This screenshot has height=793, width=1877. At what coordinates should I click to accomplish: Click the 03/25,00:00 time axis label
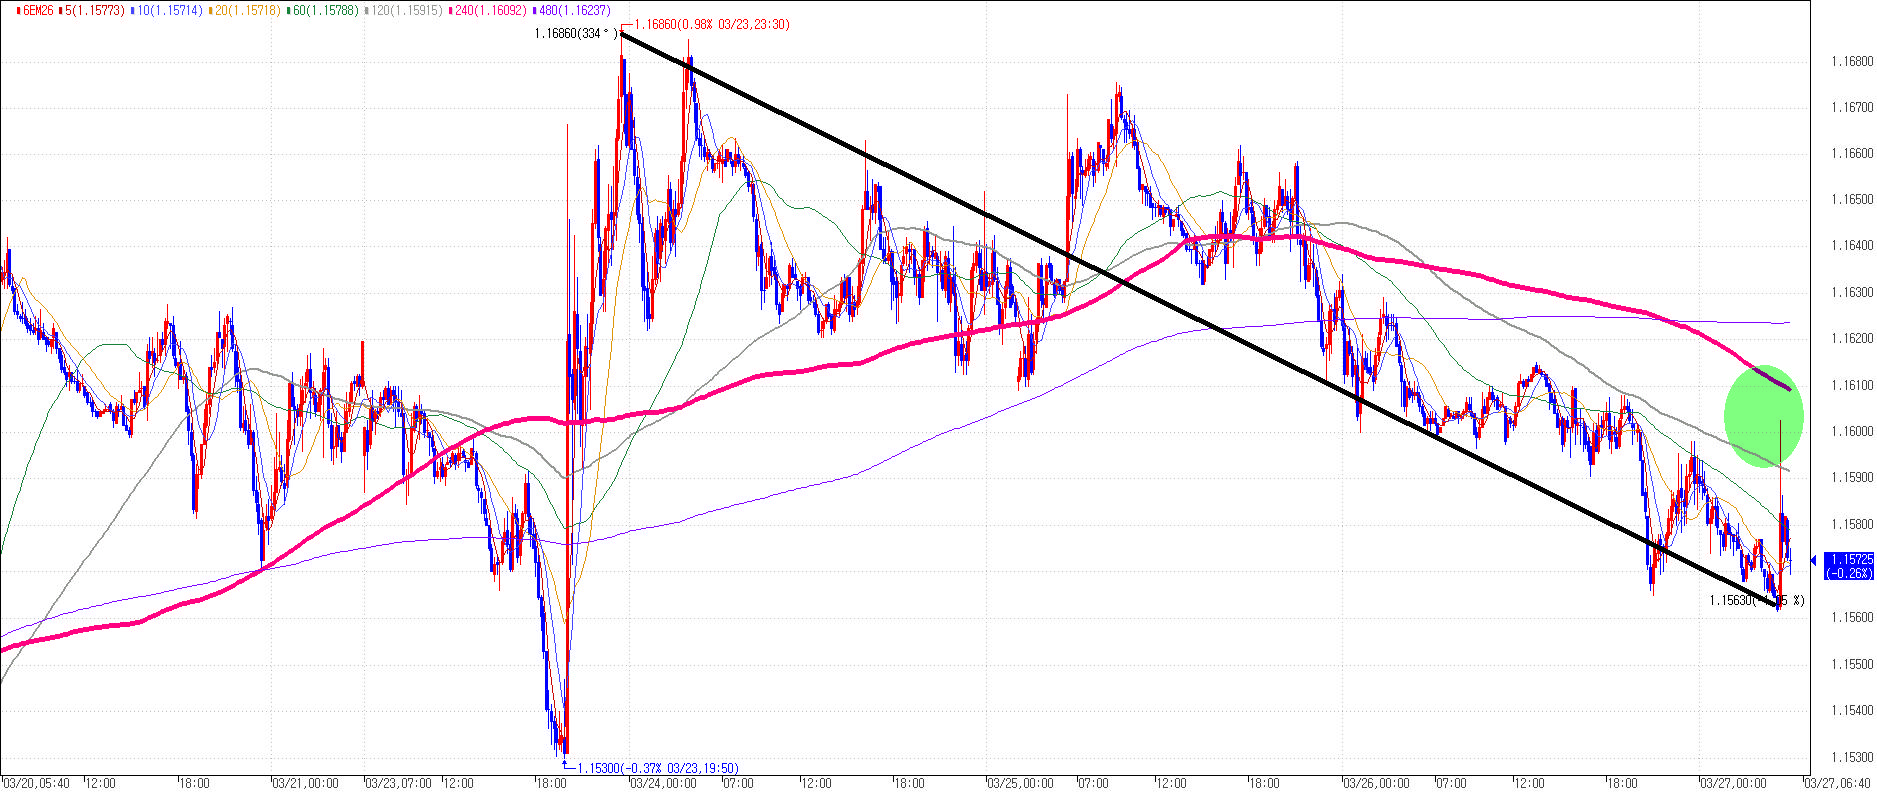(x=1020, y=783)
